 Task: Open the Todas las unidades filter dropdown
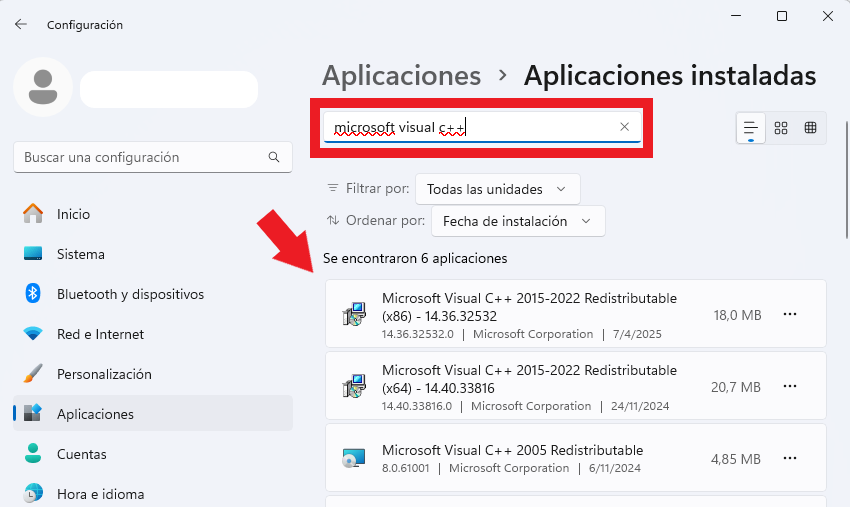(498, 189)
